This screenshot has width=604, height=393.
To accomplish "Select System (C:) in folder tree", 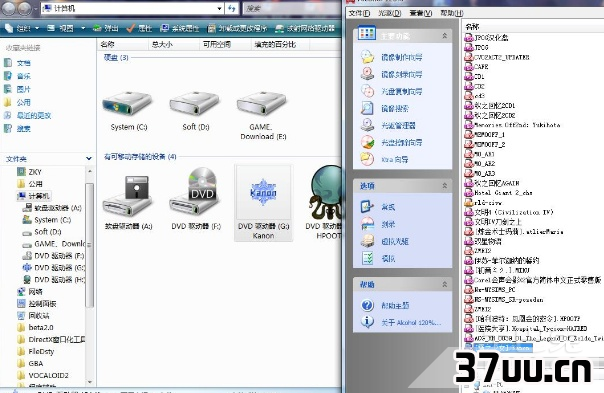I will click(47, 220).
